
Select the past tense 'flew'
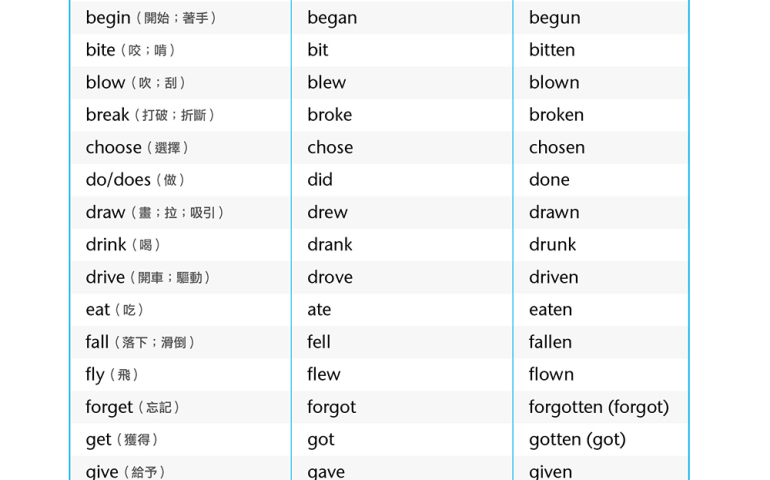coord(323,375)
